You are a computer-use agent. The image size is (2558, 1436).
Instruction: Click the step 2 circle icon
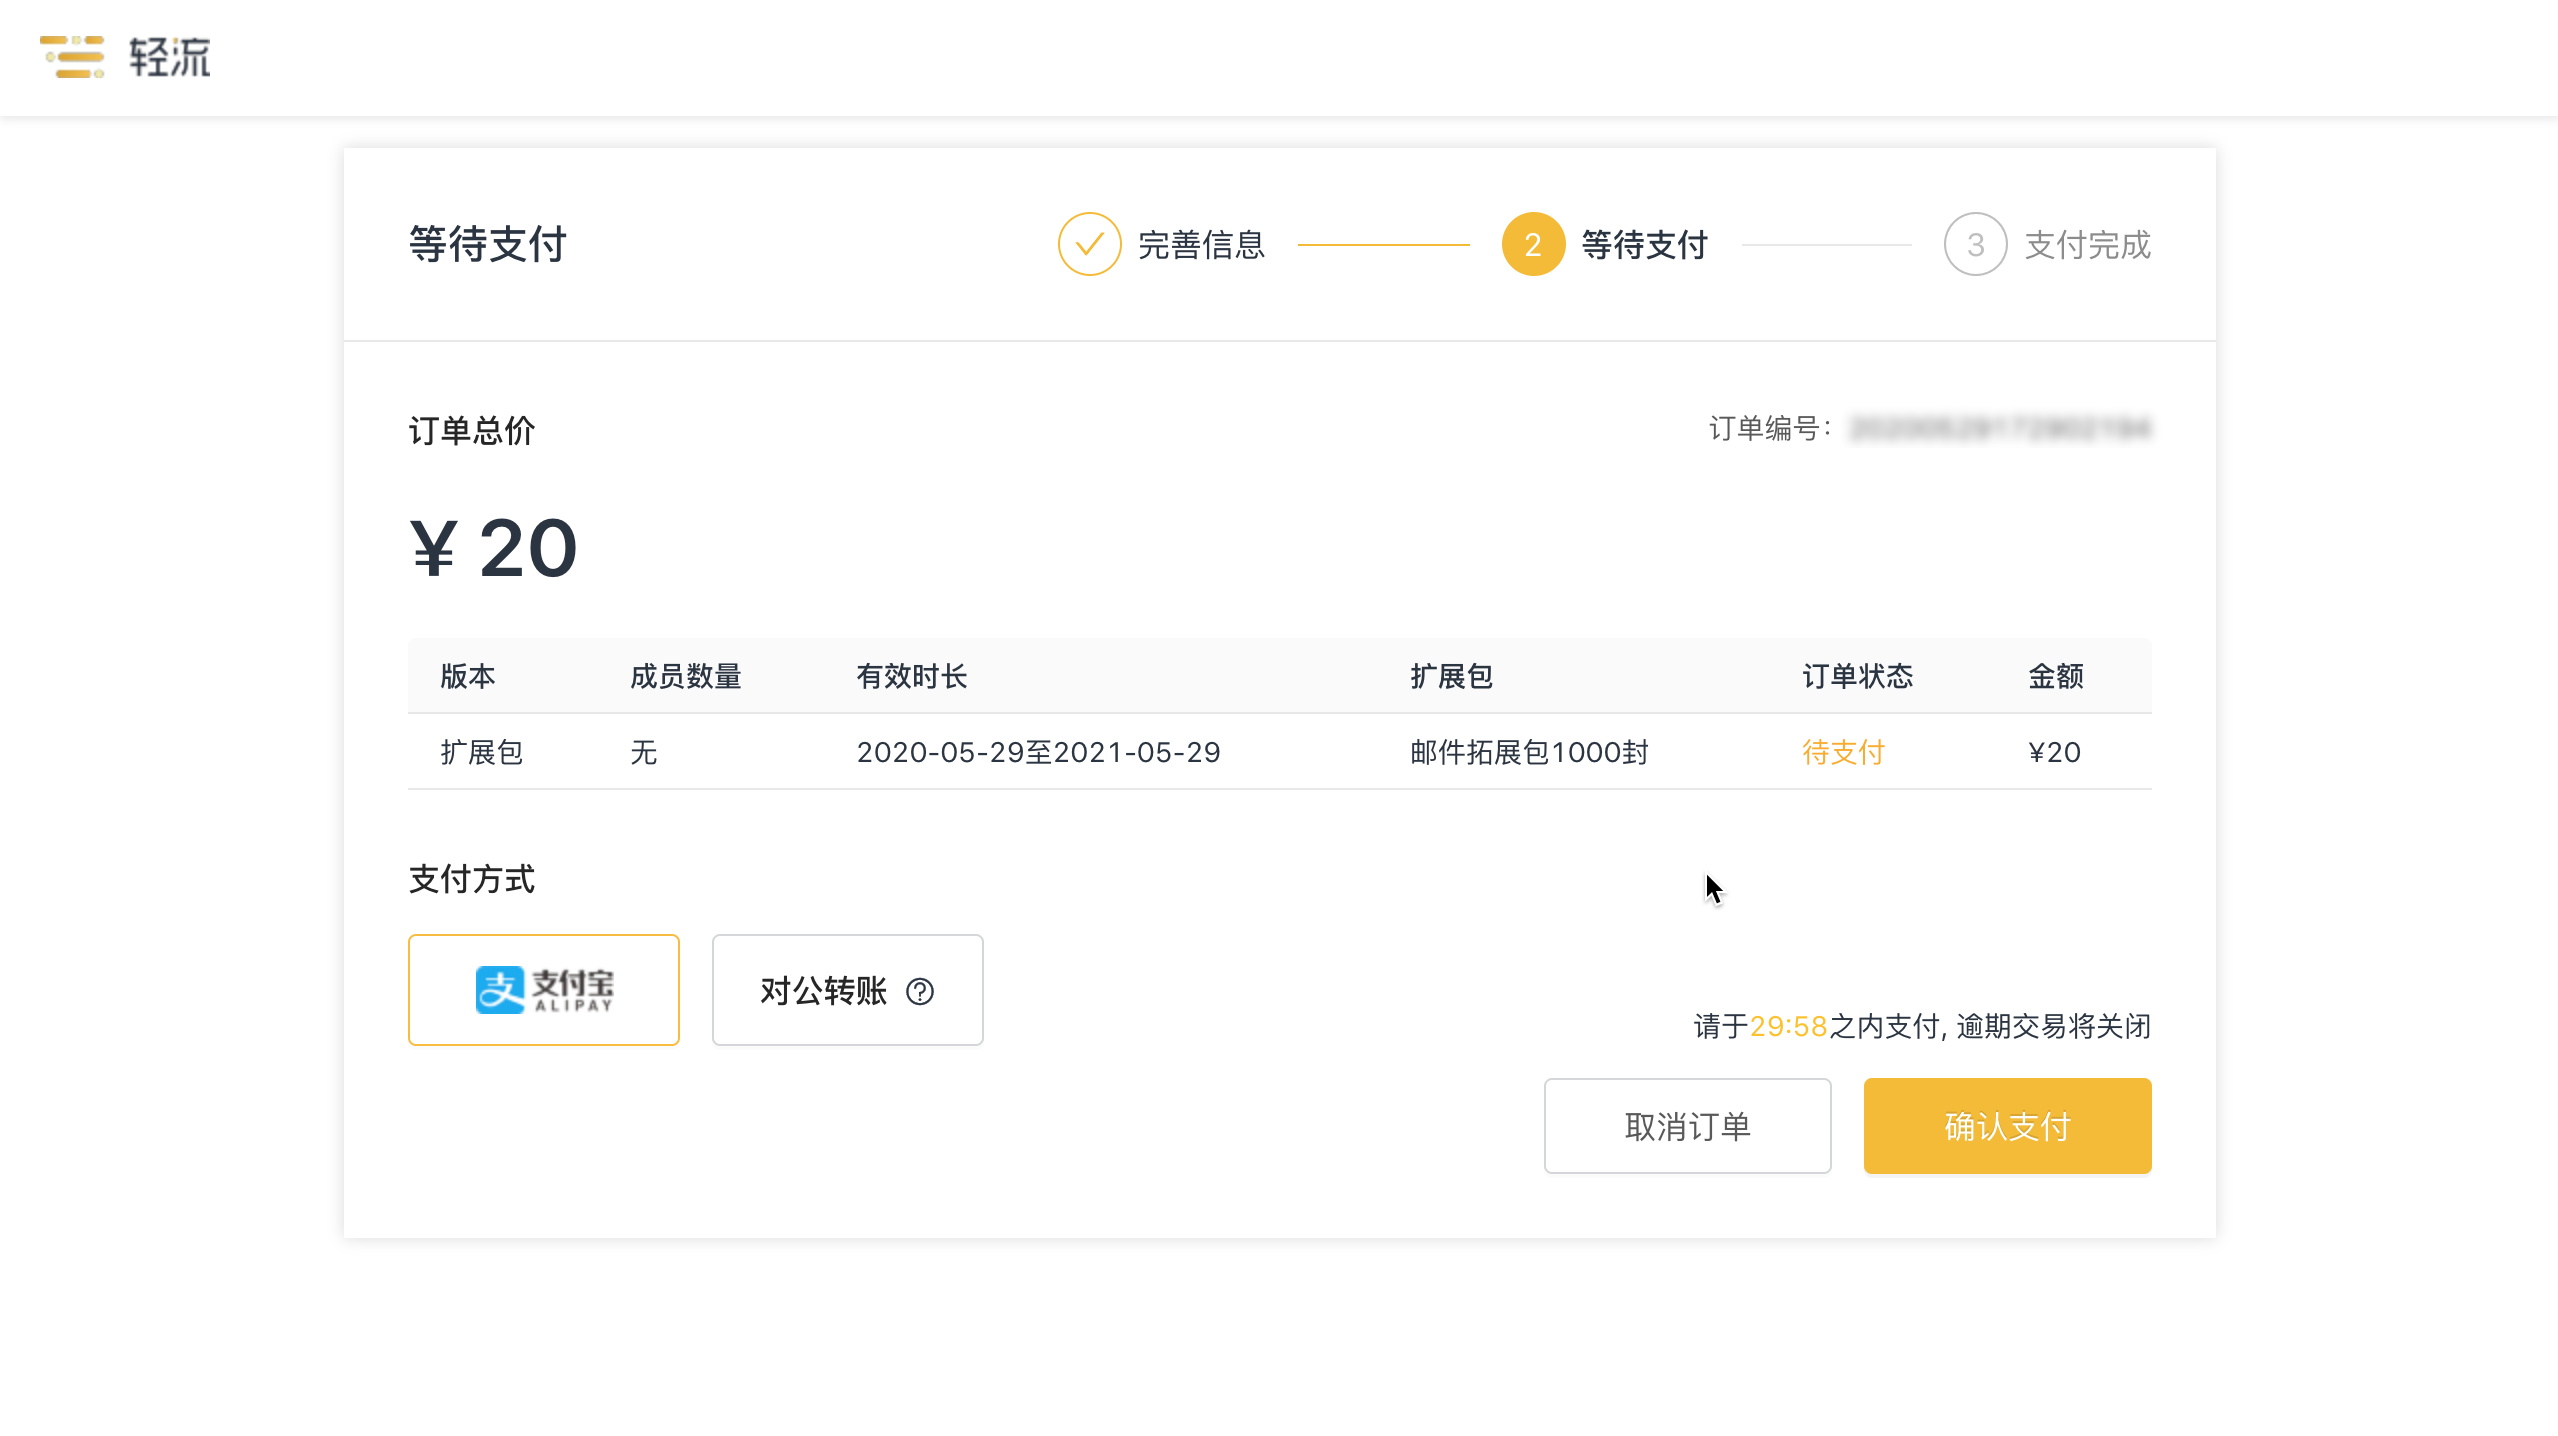(x=1533, y=244)
